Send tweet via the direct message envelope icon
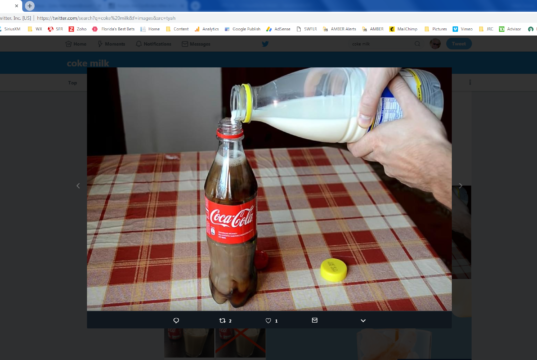This screenshot has height=360, width=537. [x=314, y=320]
